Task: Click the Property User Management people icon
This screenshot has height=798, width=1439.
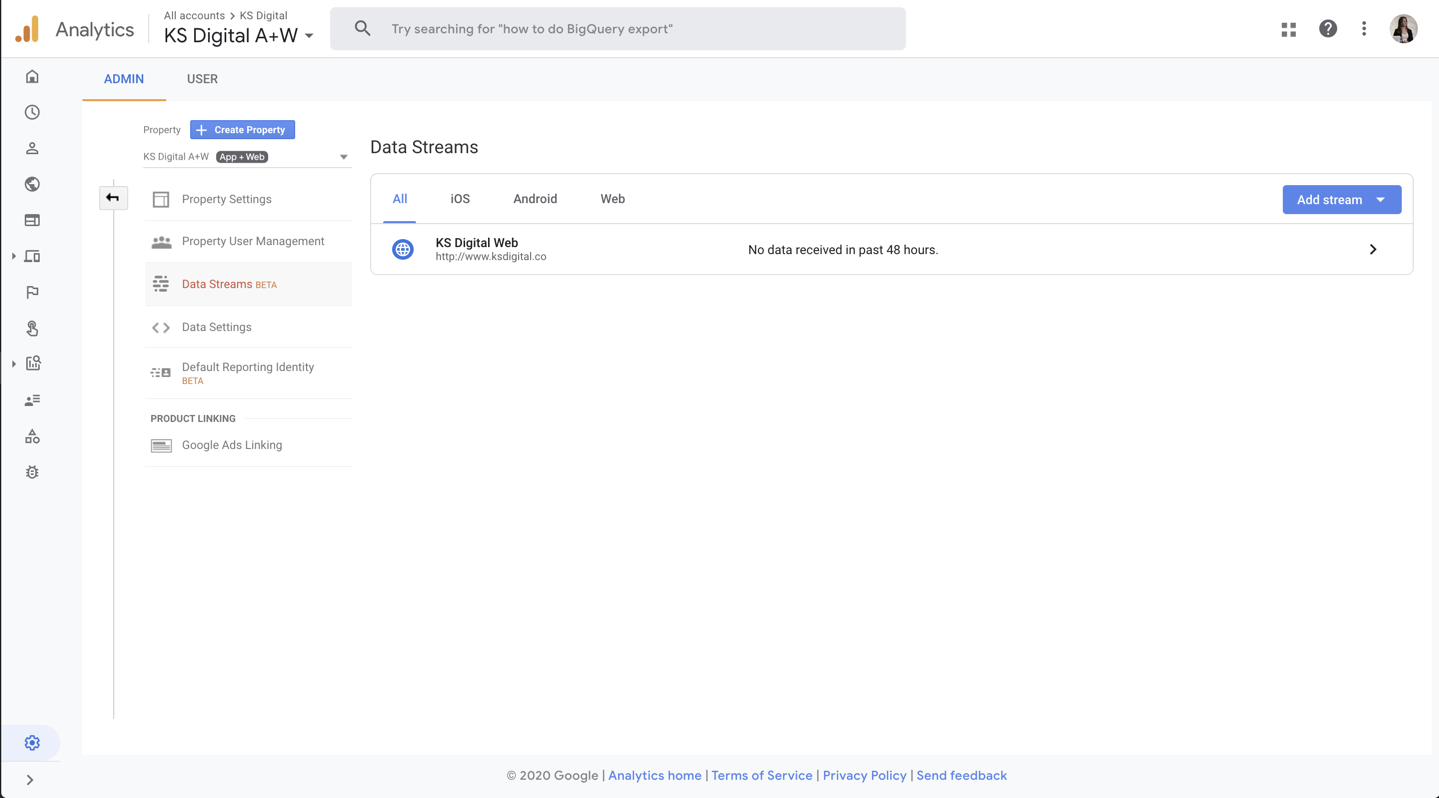Action: click(x=161, y=242)
